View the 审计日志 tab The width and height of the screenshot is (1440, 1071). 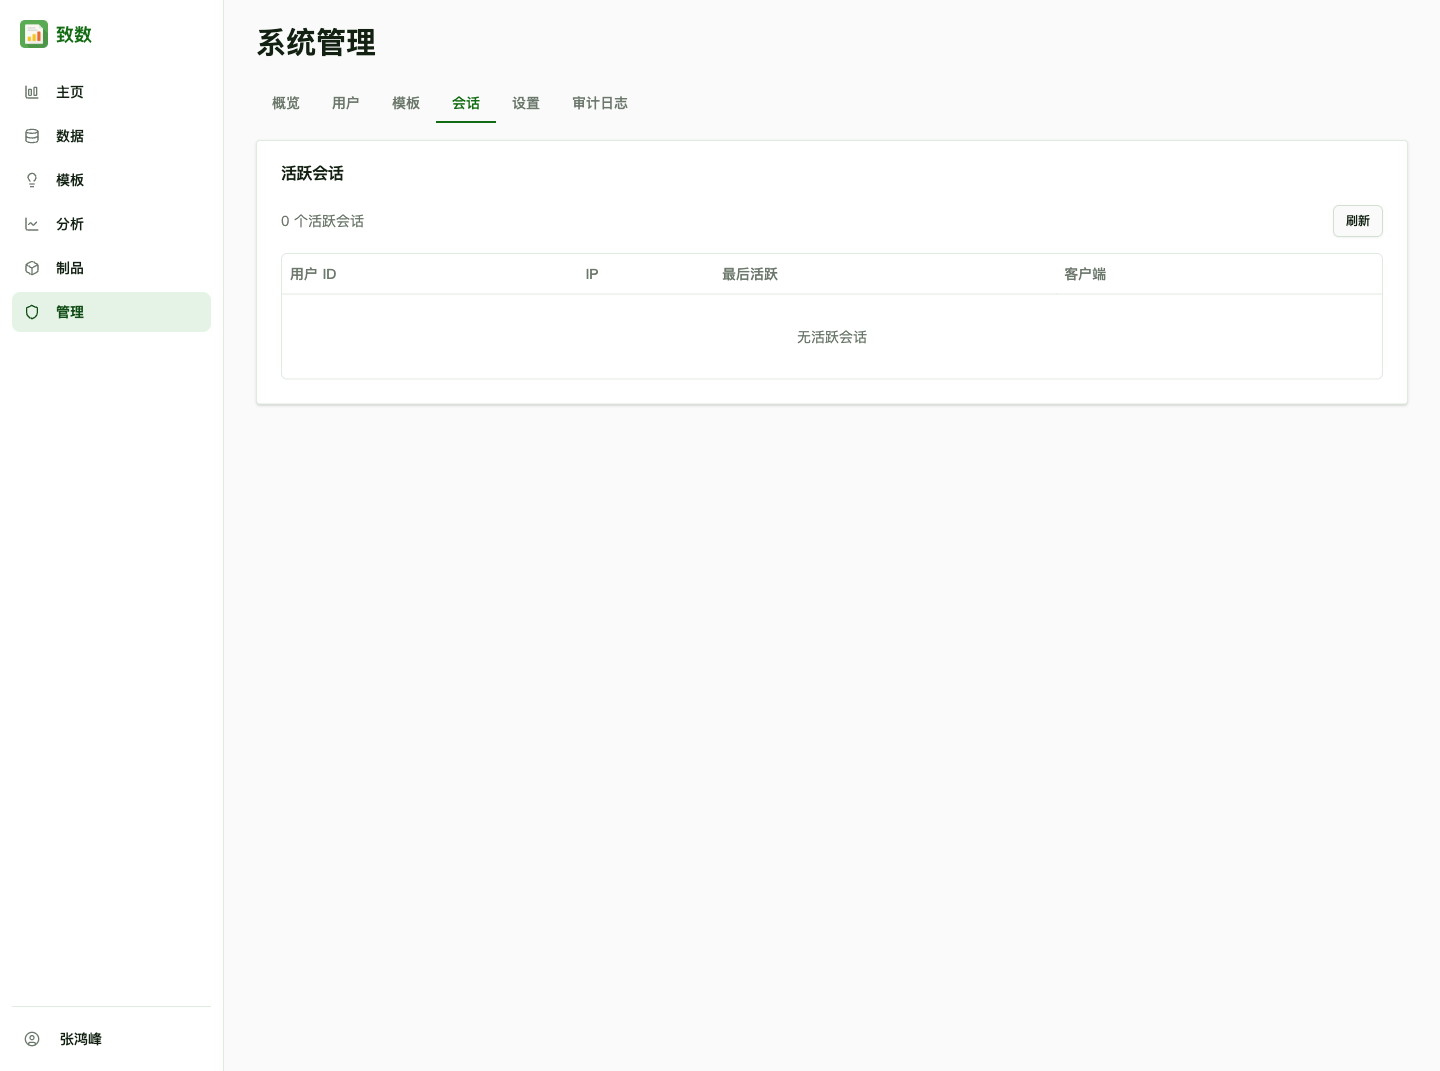click(x=600, y=103)
